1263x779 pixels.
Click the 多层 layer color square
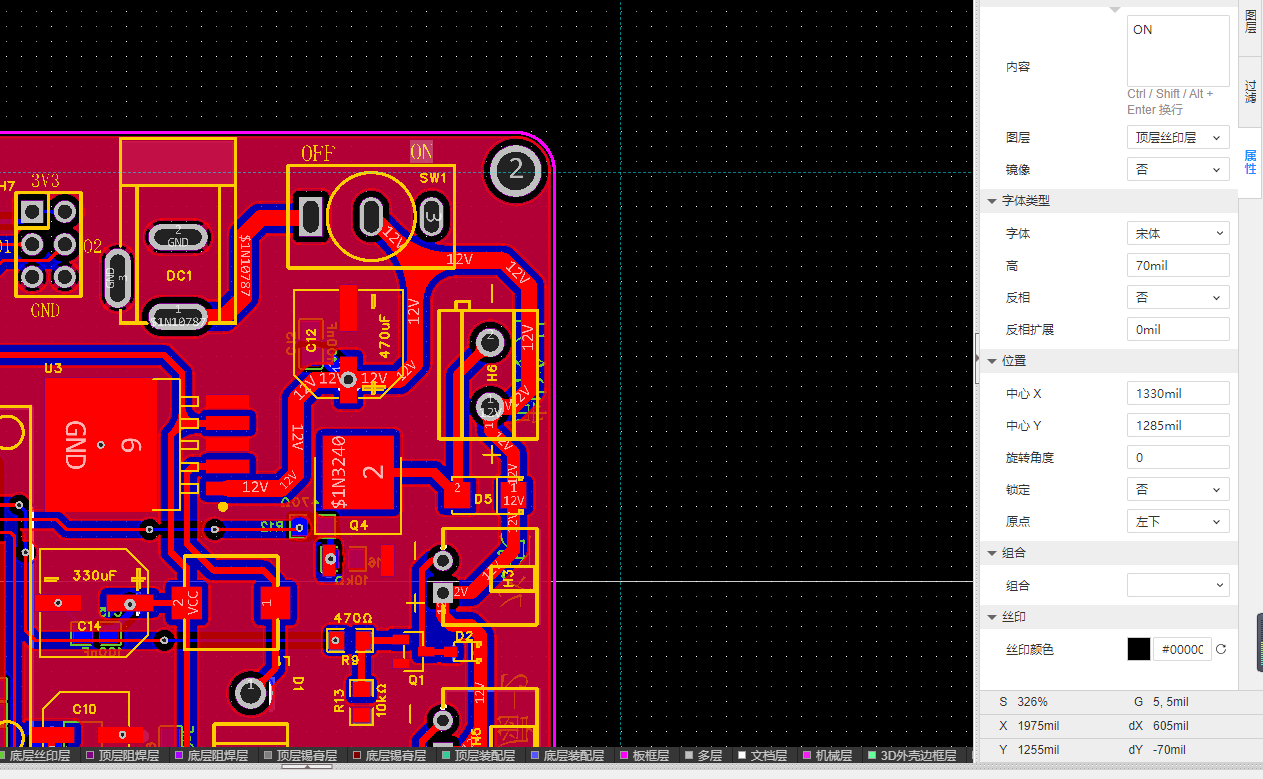pyautogui.click(x=689, y=755)
